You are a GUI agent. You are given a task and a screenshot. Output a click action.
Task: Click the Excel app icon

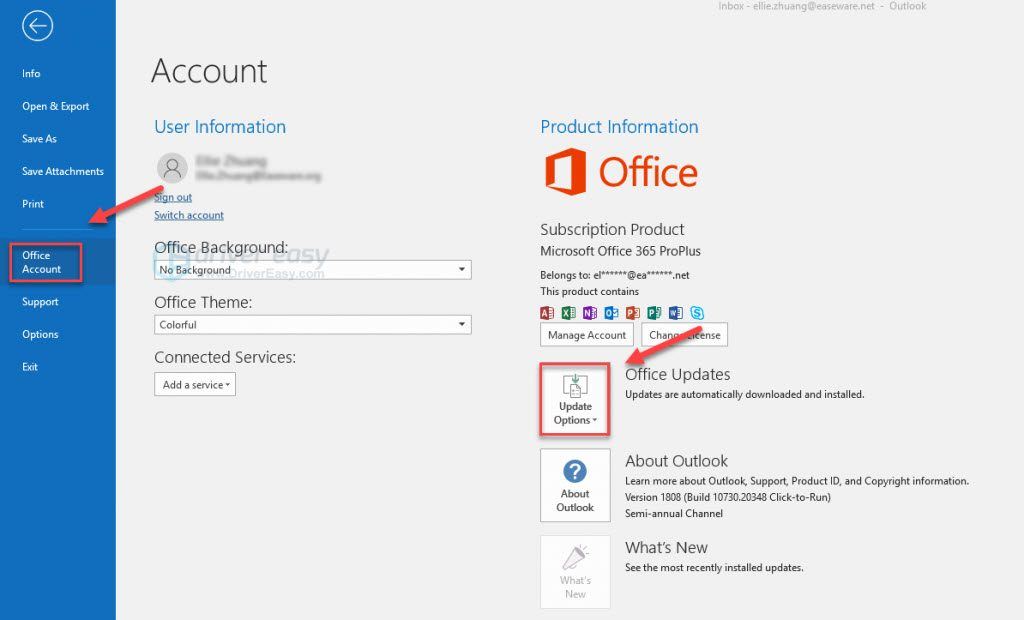click(x=569, y=313)
